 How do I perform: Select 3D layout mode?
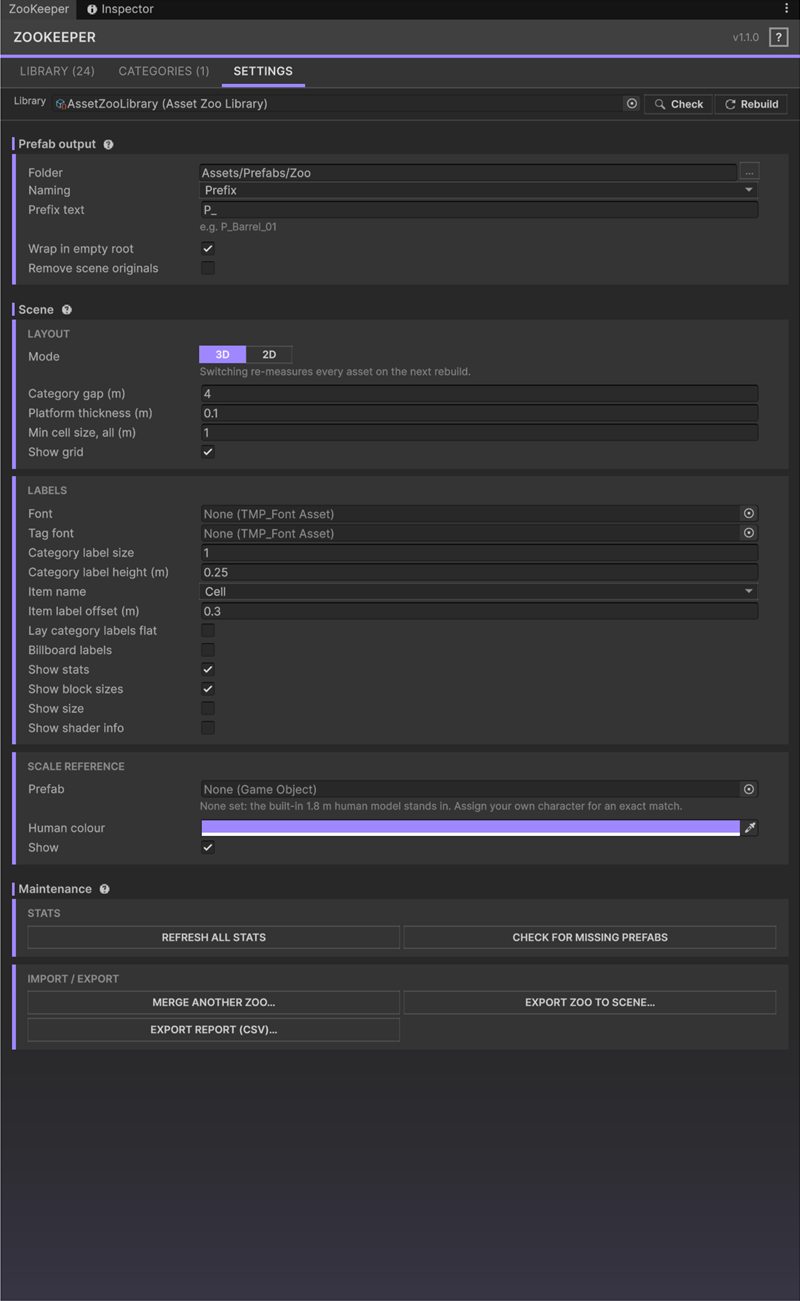tap(223, 355)
